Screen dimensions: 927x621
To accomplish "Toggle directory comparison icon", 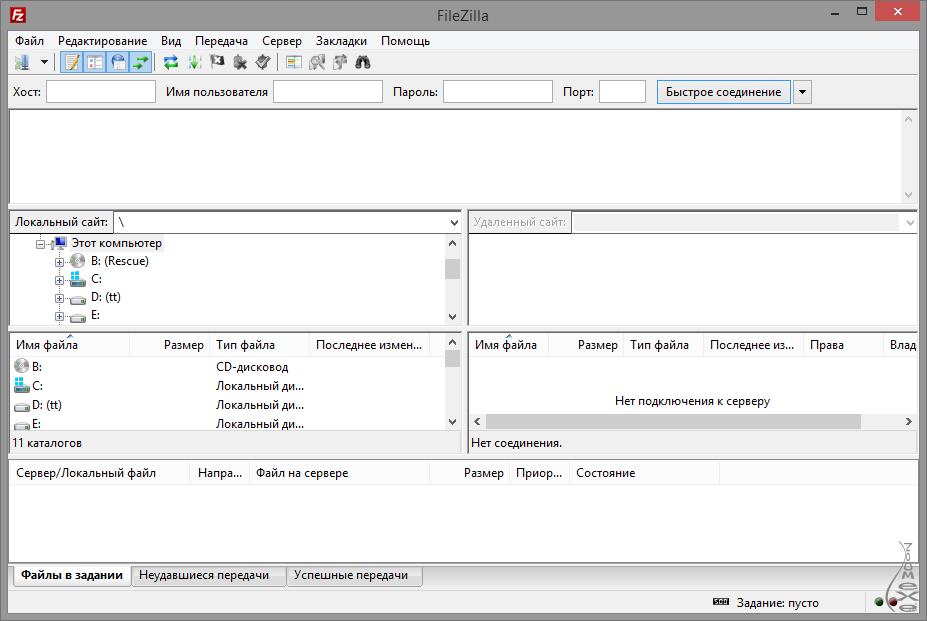I will coord(317,62).
